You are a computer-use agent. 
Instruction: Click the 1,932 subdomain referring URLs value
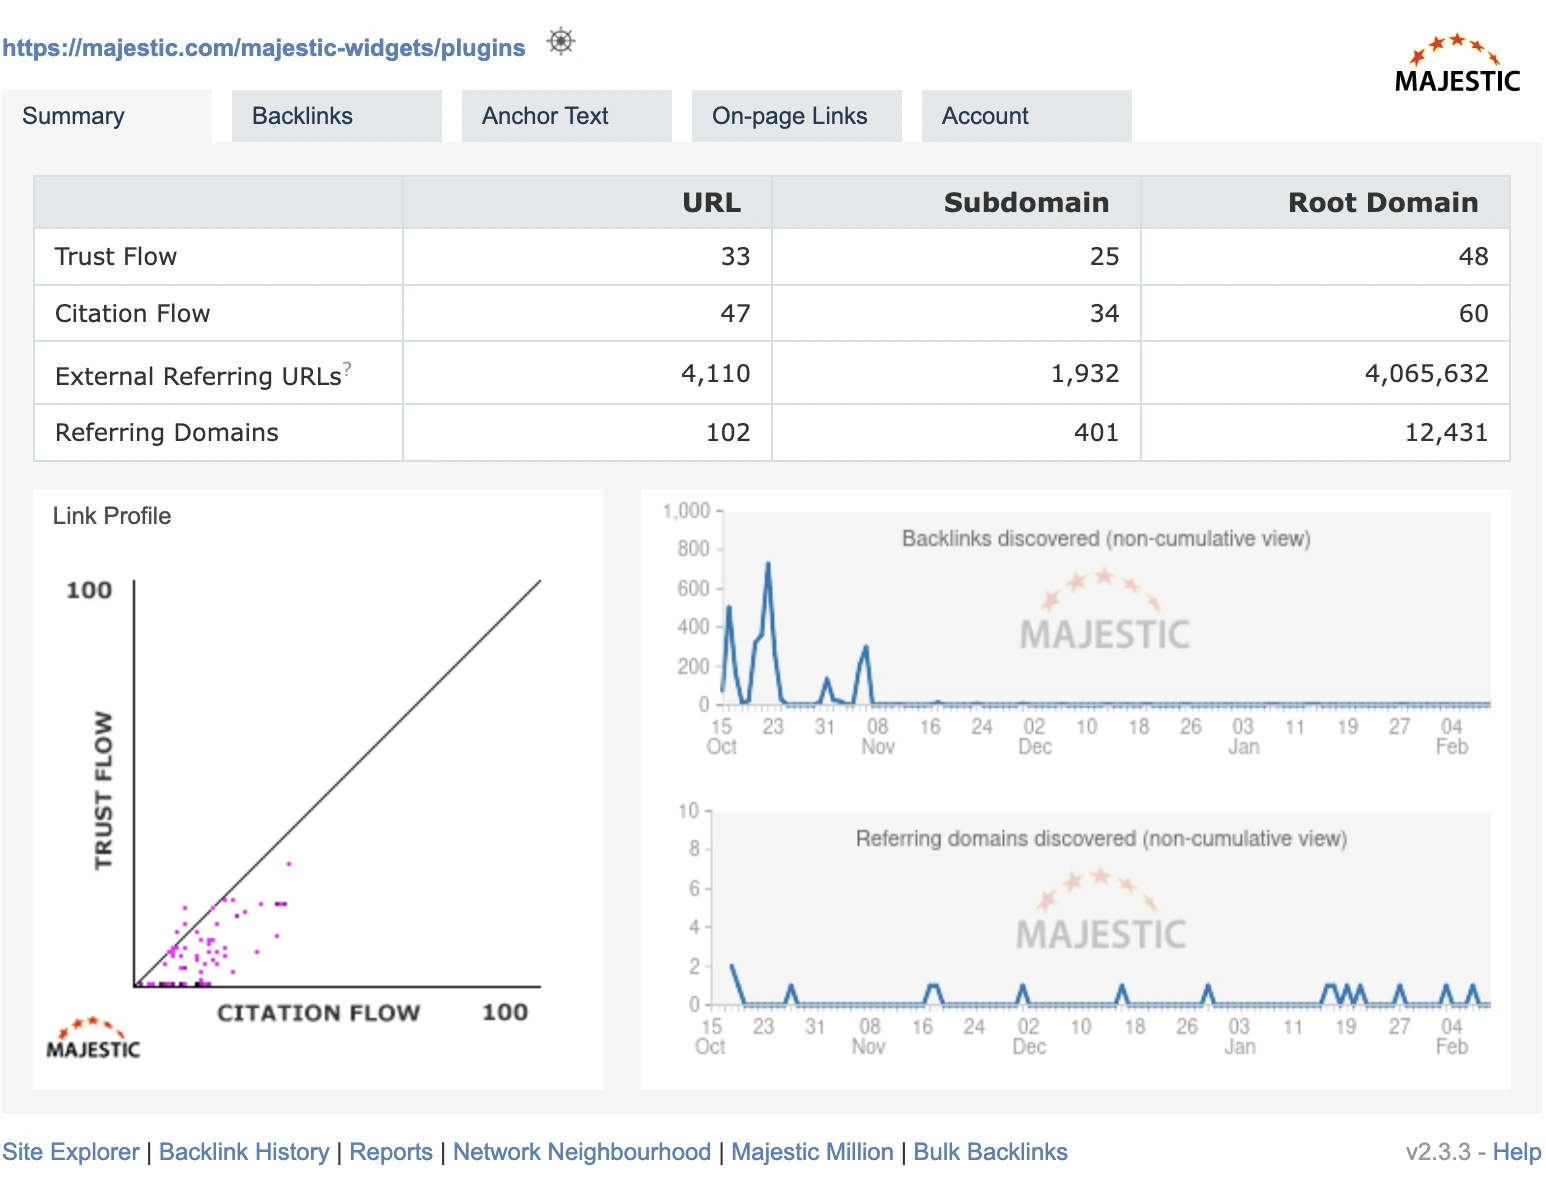(1085, 374)
